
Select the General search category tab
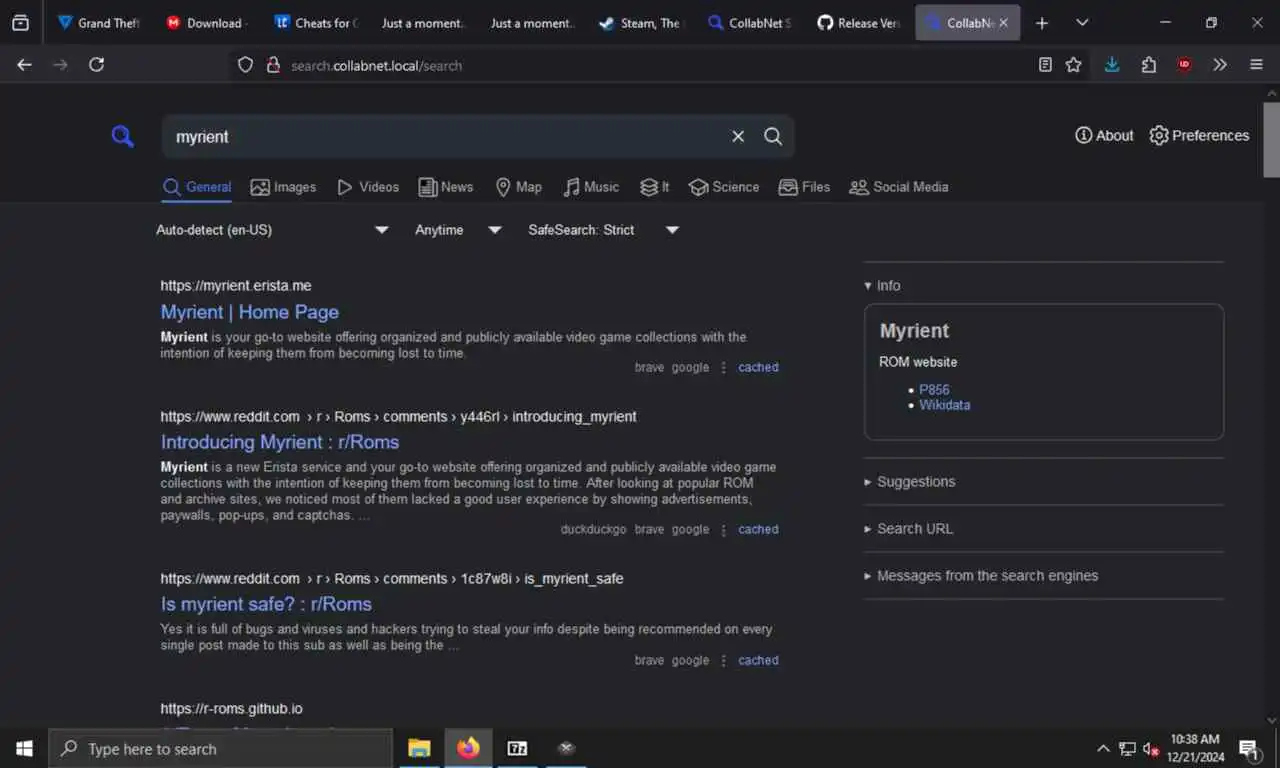tap(197, 187)
